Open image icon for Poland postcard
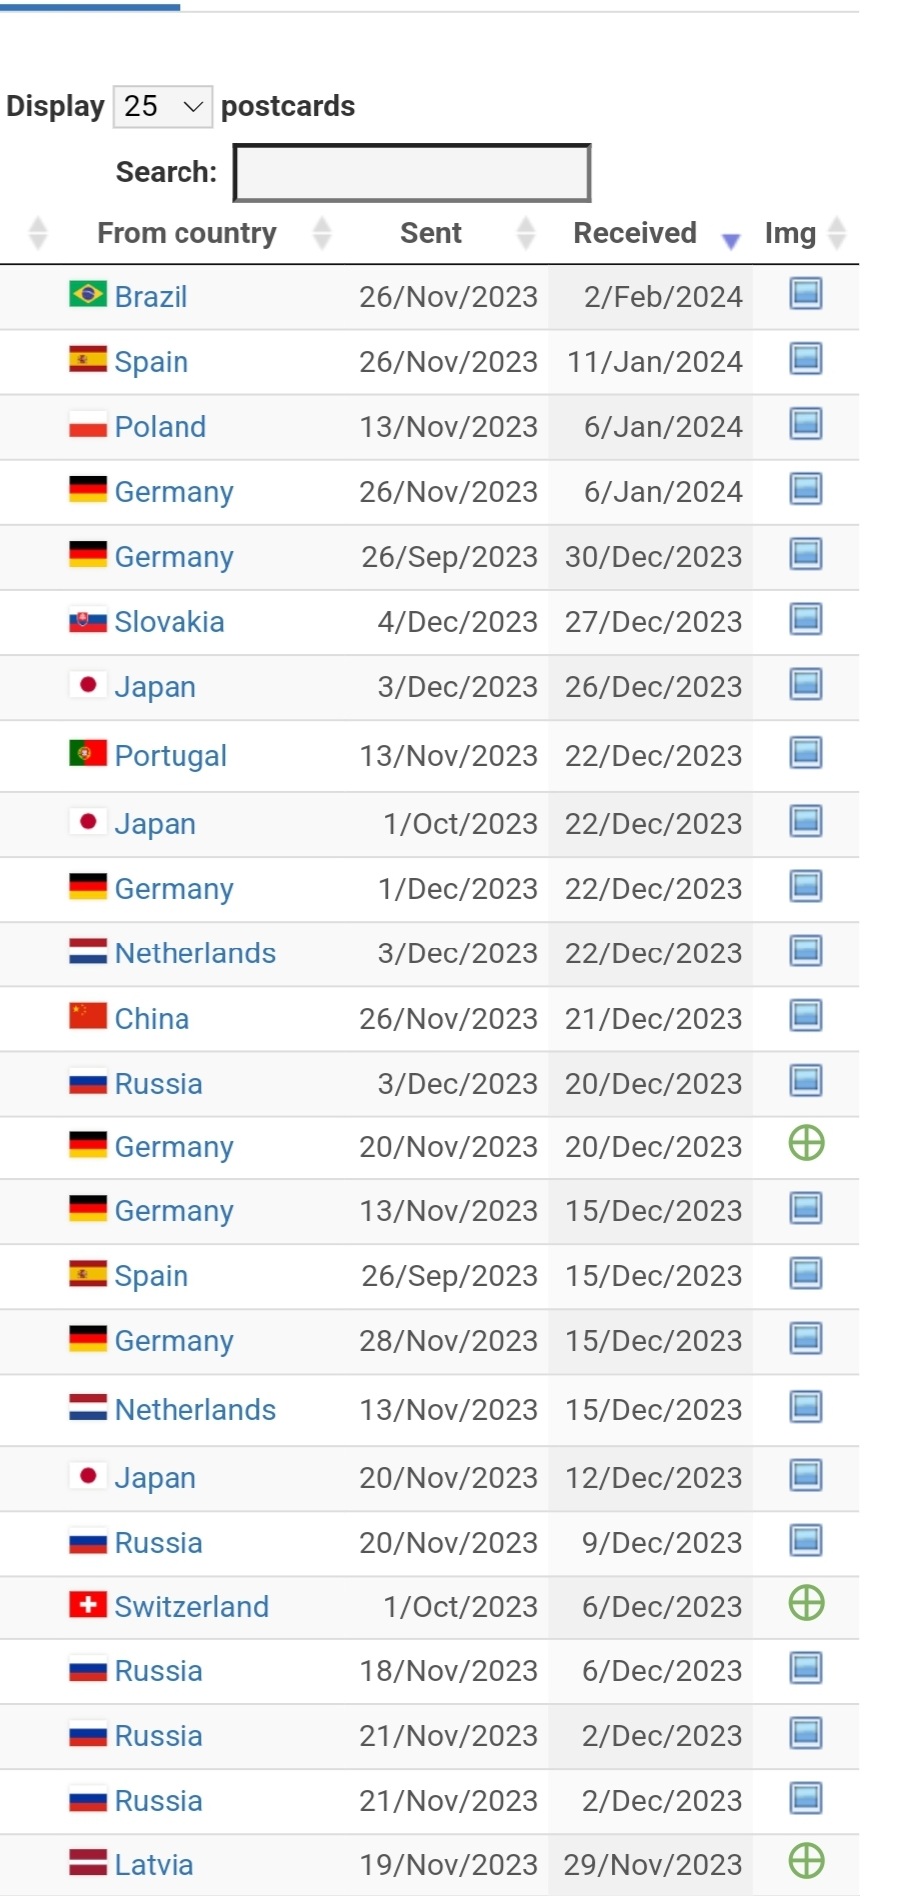The height and width of the screenshot is (1896, 898). point(806,424)
